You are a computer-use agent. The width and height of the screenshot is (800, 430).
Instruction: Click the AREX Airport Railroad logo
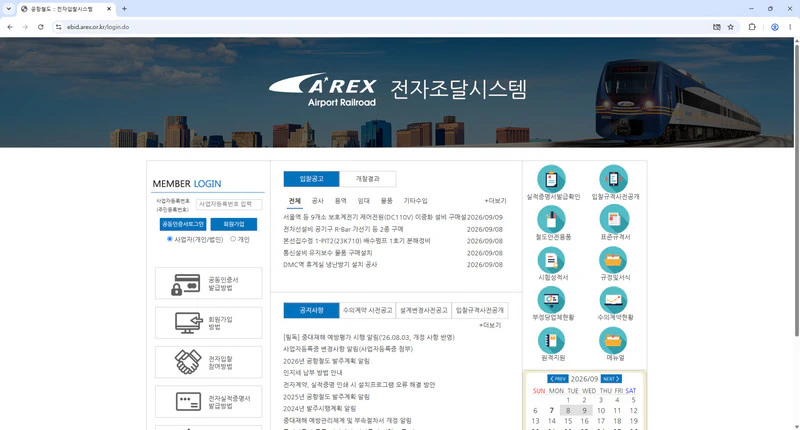pyautogui.click(x=322, y=90)
